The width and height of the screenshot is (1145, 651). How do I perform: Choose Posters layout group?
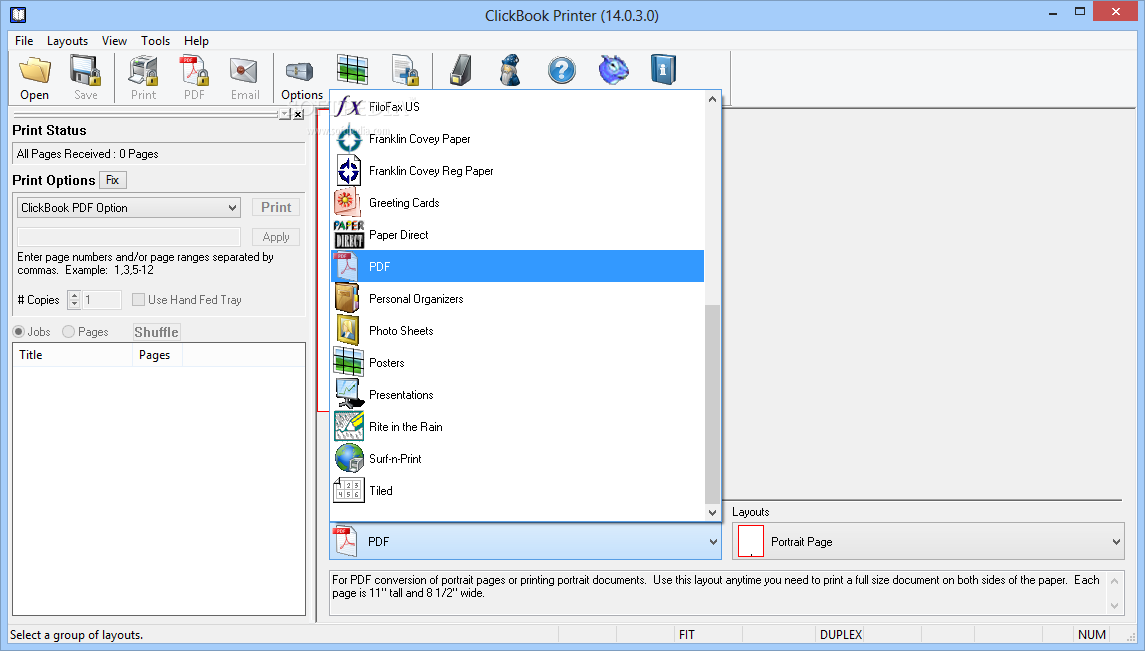click(517, 363)
